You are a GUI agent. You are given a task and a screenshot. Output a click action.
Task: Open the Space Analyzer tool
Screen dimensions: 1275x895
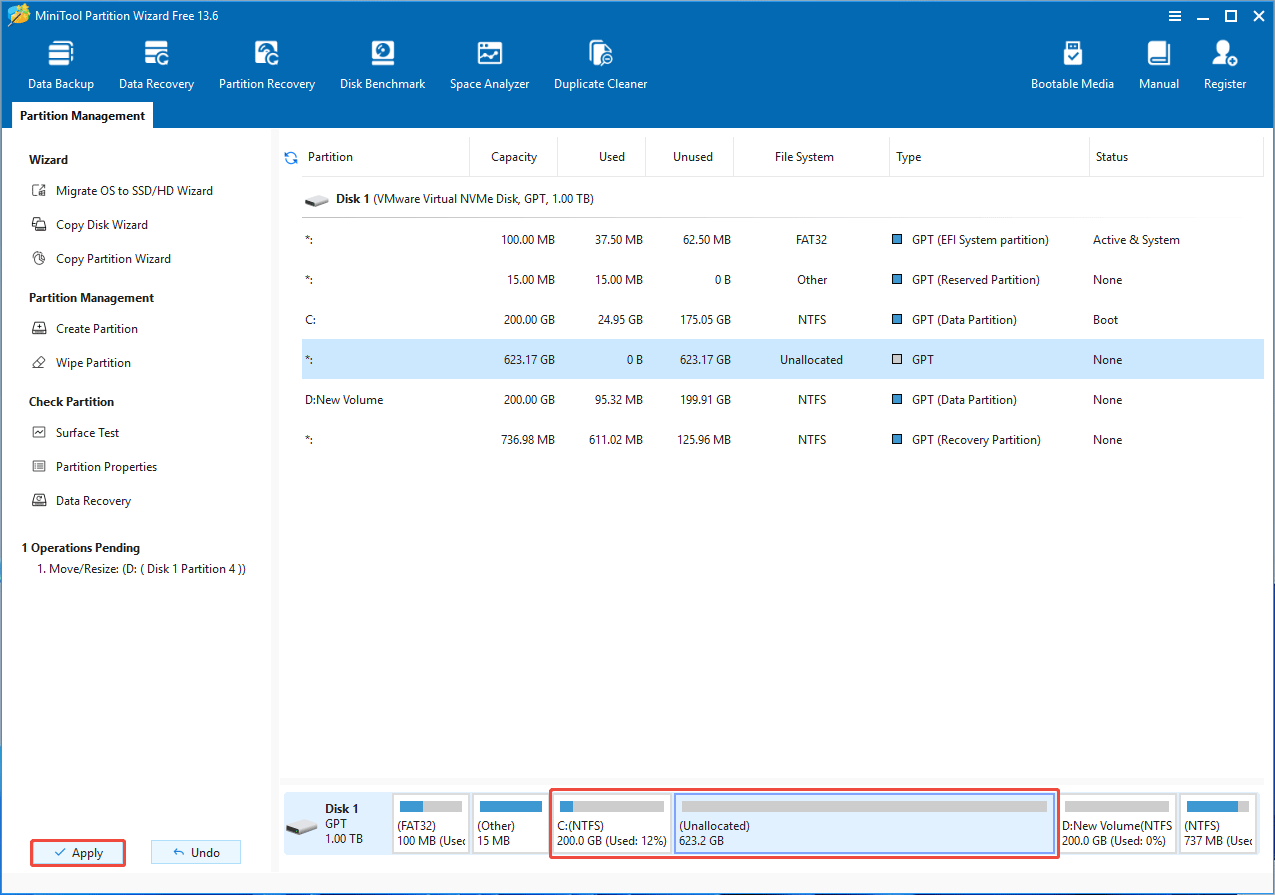point(489,66)
